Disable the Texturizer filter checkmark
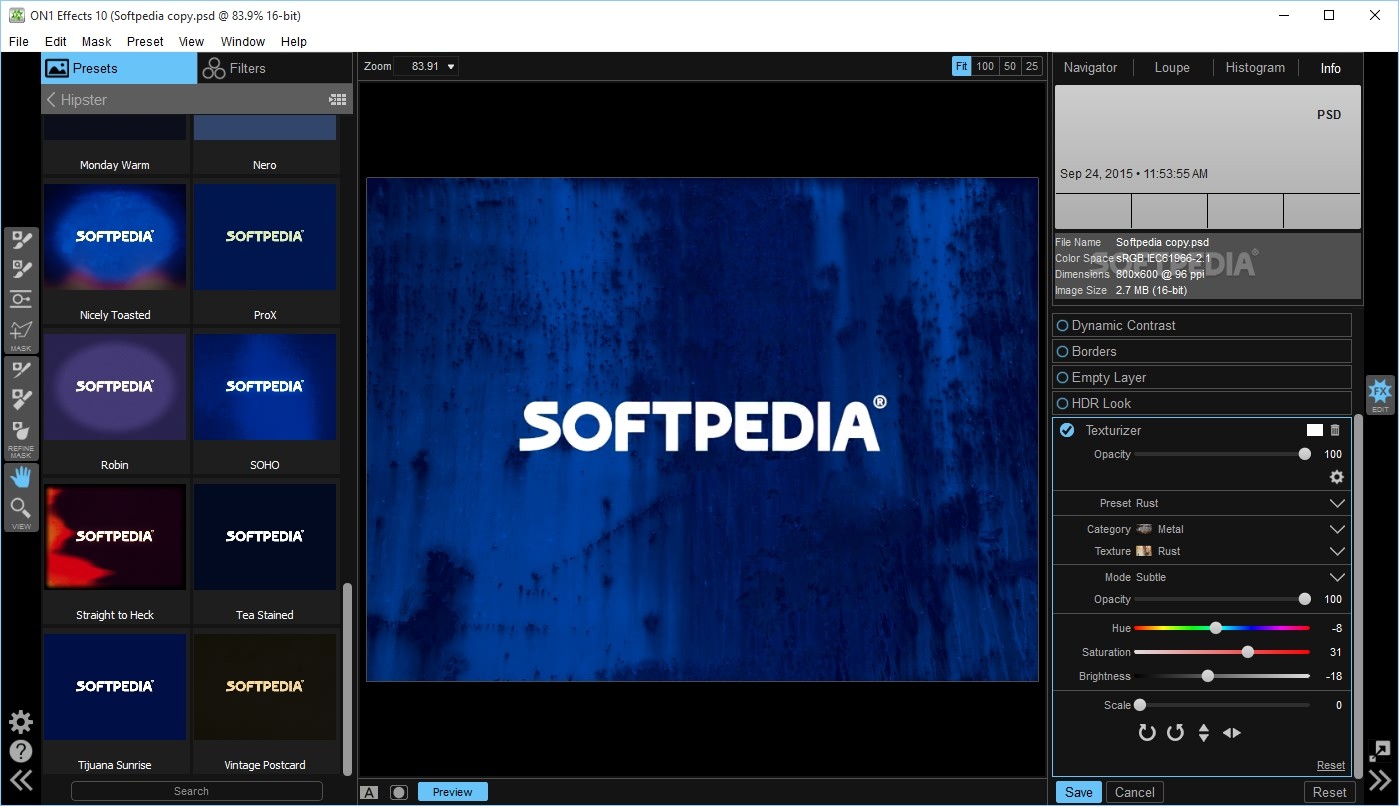The width and height of the screenshot is (1399, 806). pos(1067,430)
